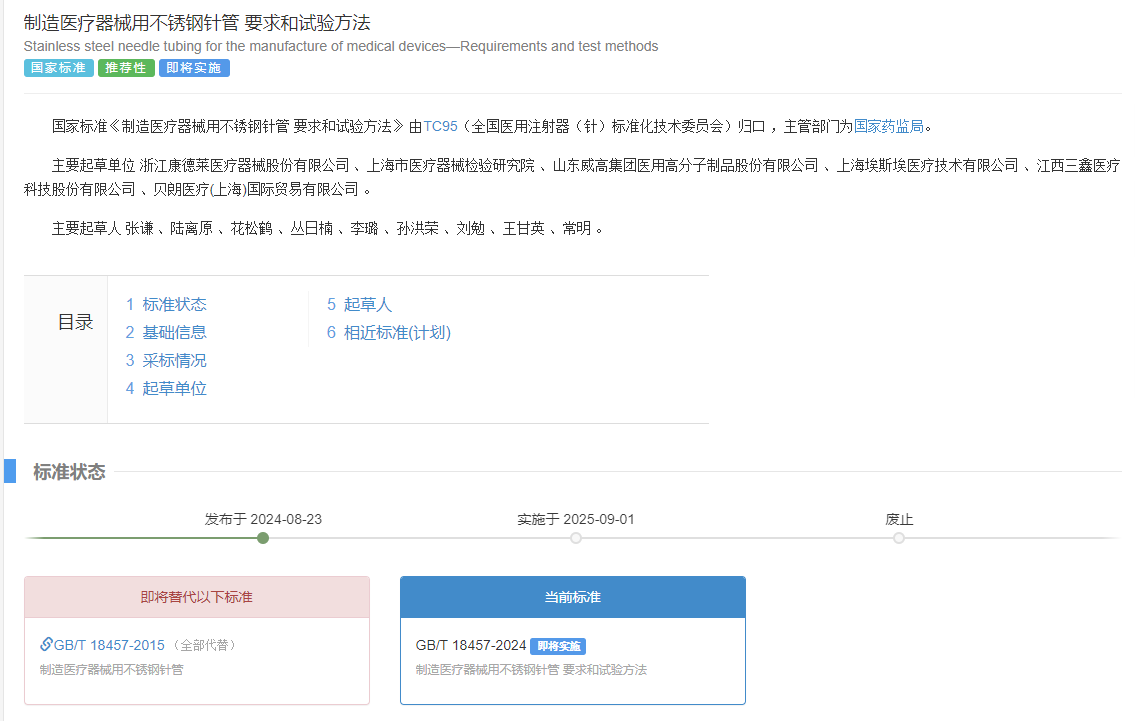
Task: Click the pink 即将替代以下标准 card header
Action: point(197,597)
